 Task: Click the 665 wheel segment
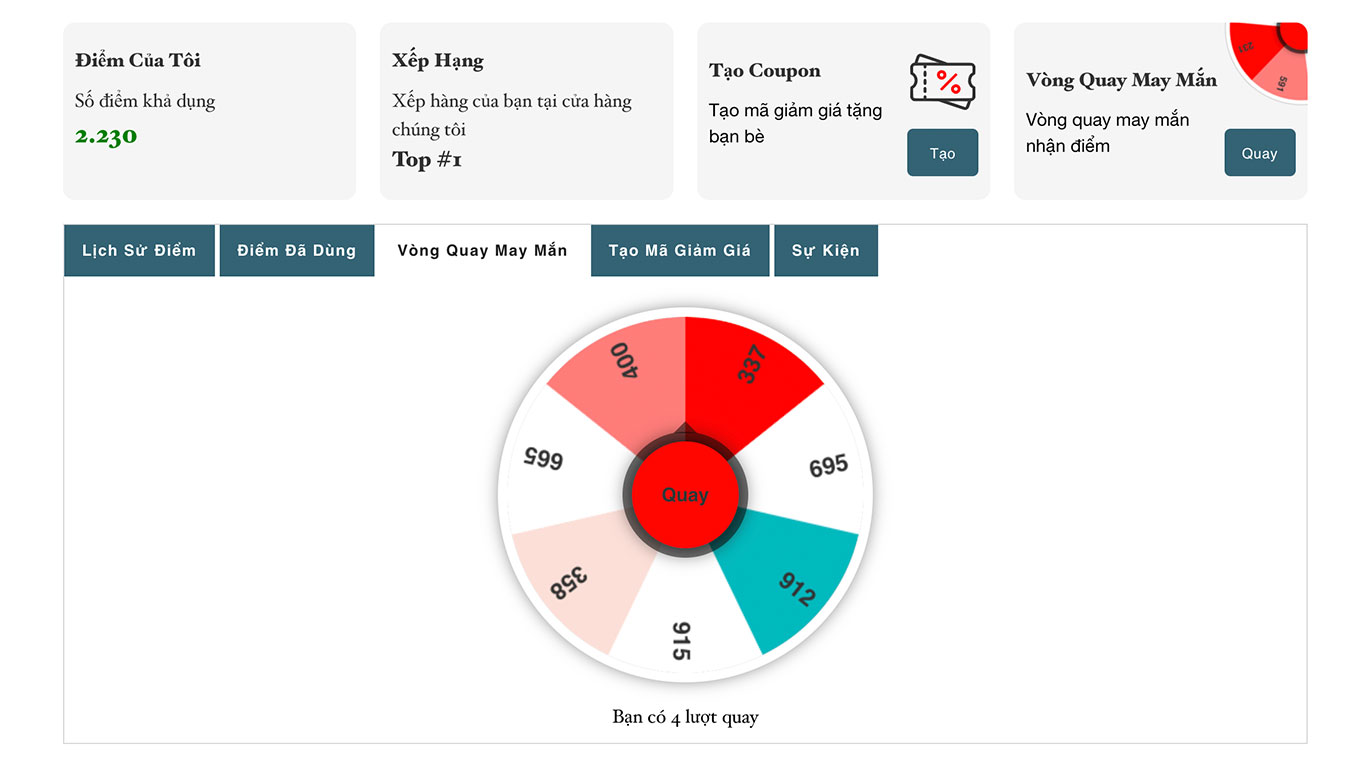tap(543, 460)
